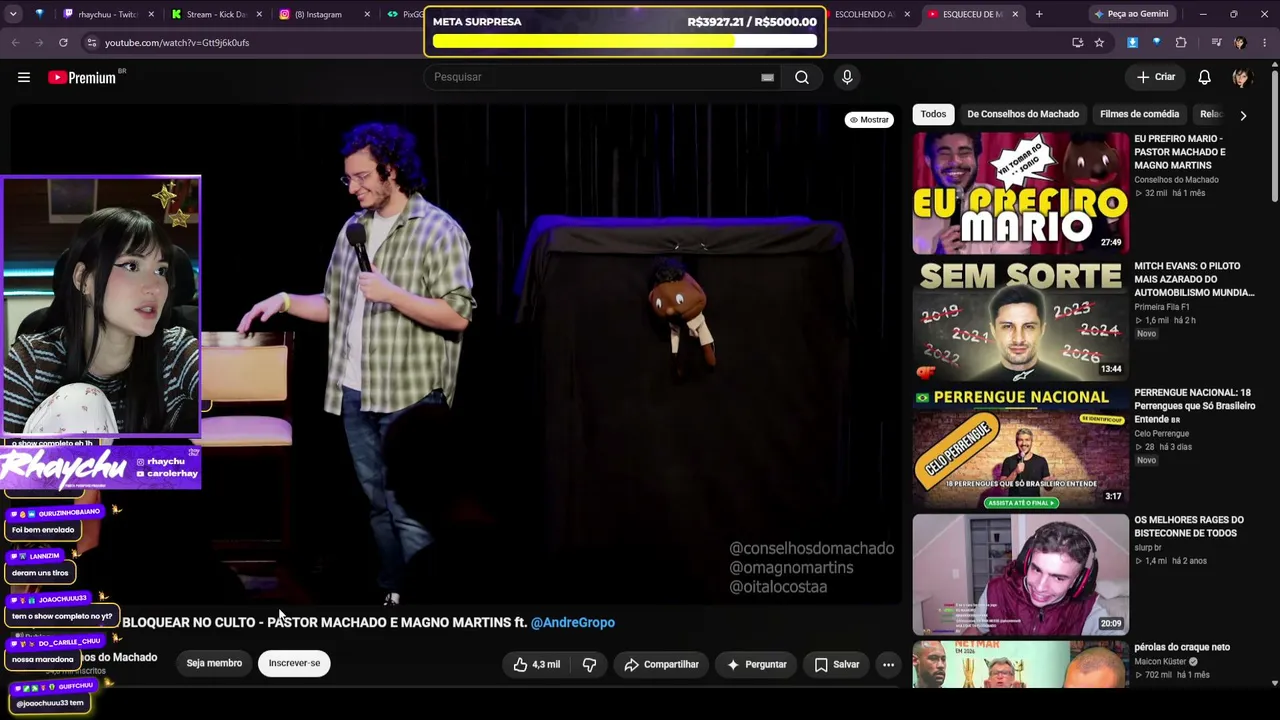Image resolution: width=1280 pixels, height=720 pixels.
Task: Go forward in browser history
Action: 39,42
